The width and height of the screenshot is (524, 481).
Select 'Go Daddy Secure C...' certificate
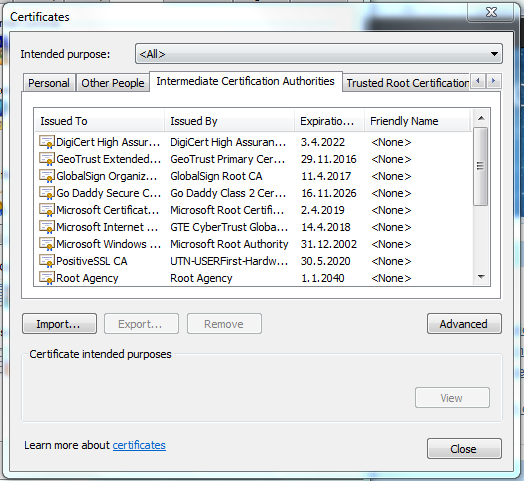(108, 193)
